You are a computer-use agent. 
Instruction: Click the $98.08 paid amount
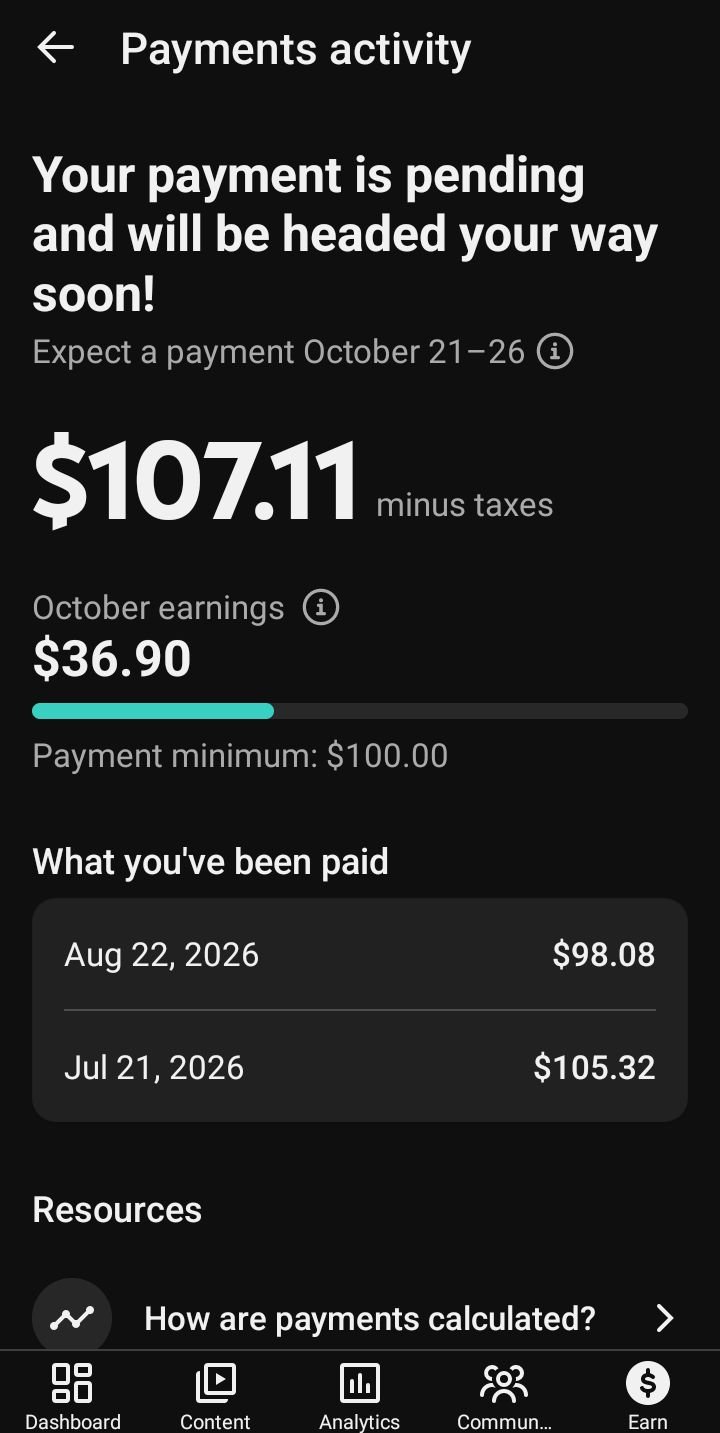[x=604, y=954]
